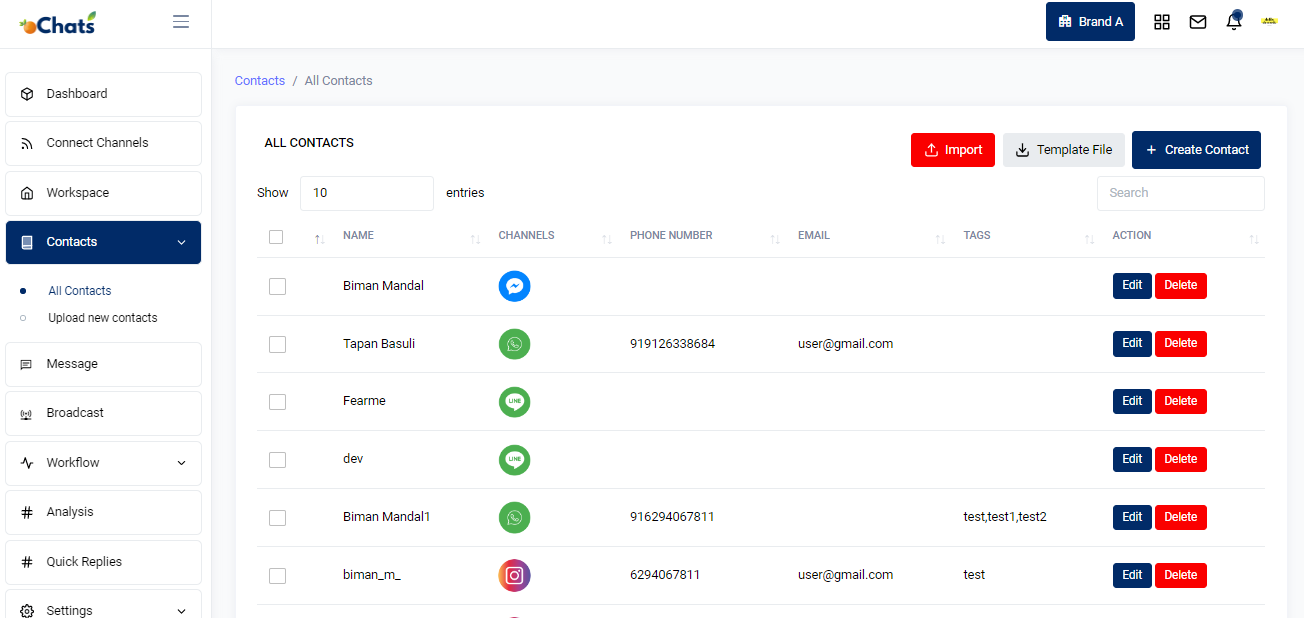Open the Brand A switcher
This screenshot has height=618, width=1304.
(1090, 21)
